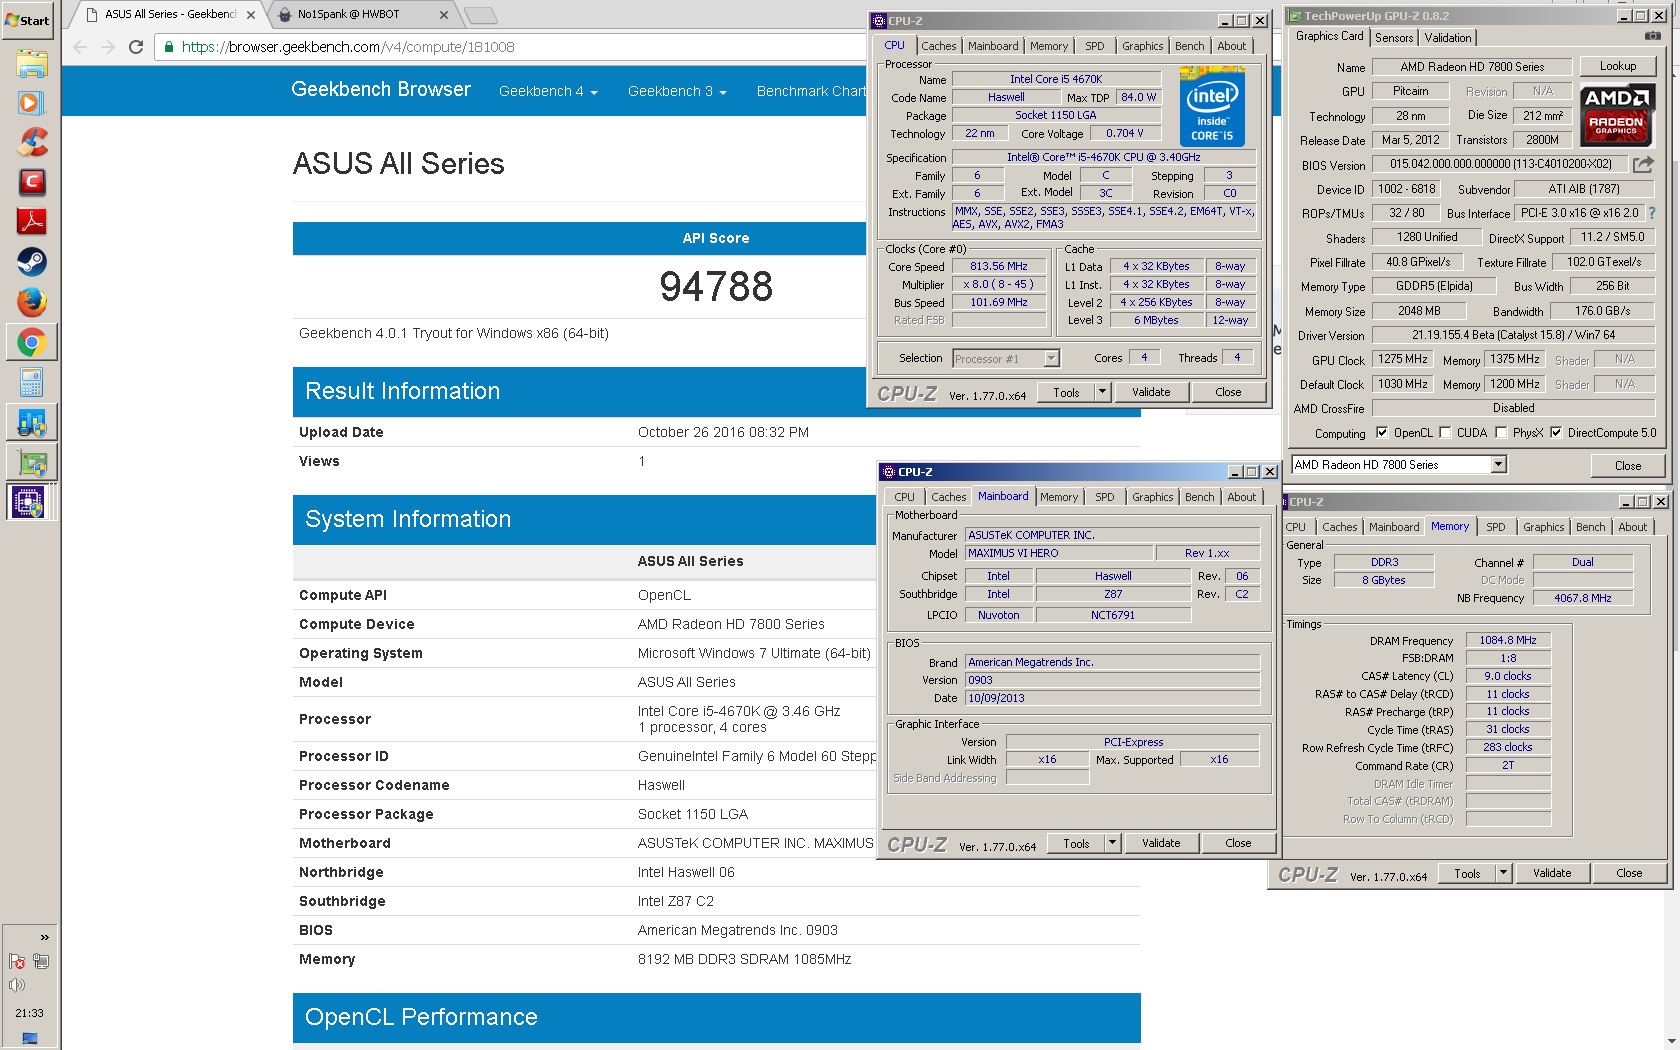Viewport: 1680px width, 1050px height.
Task: Open the red Comodo icon in taskbar
Action: point(31,182)
